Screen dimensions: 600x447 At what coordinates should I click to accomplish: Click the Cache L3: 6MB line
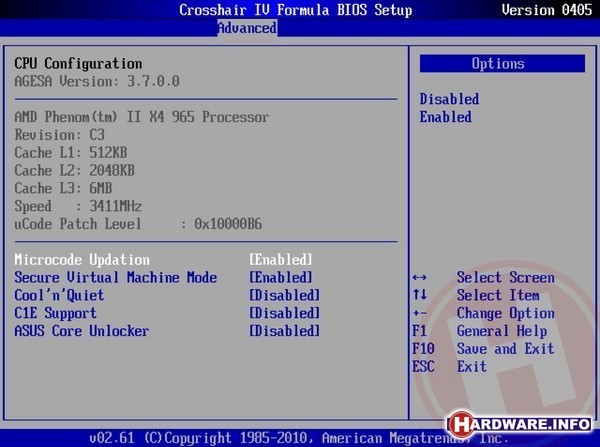(x=63, y=188)
